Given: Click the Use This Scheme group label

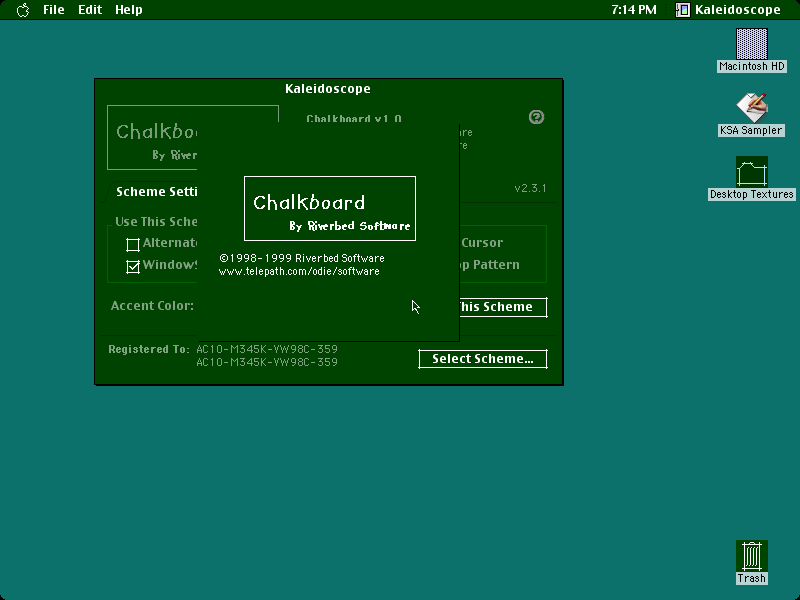Looking at the screenshot, I should (x=156, y=221).
